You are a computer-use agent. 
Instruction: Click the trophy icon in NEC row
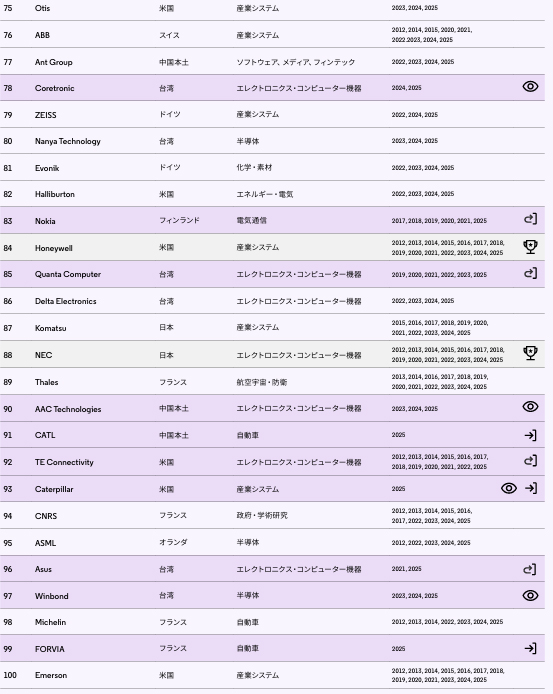pyautogui.click(x=530, y=353)
